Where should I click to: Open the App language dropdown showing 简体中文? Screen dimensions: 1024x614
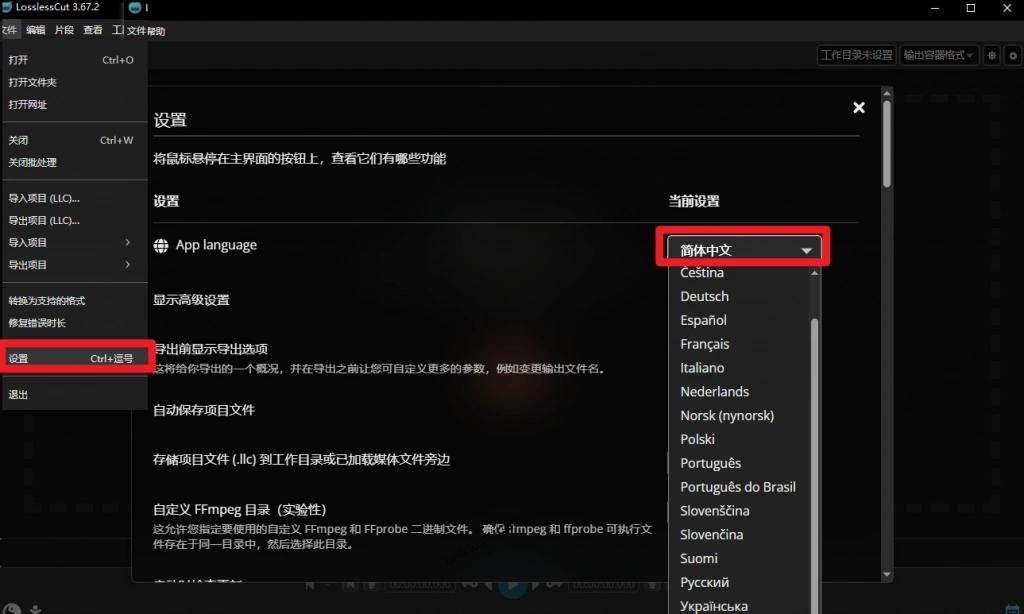(743, 247)
